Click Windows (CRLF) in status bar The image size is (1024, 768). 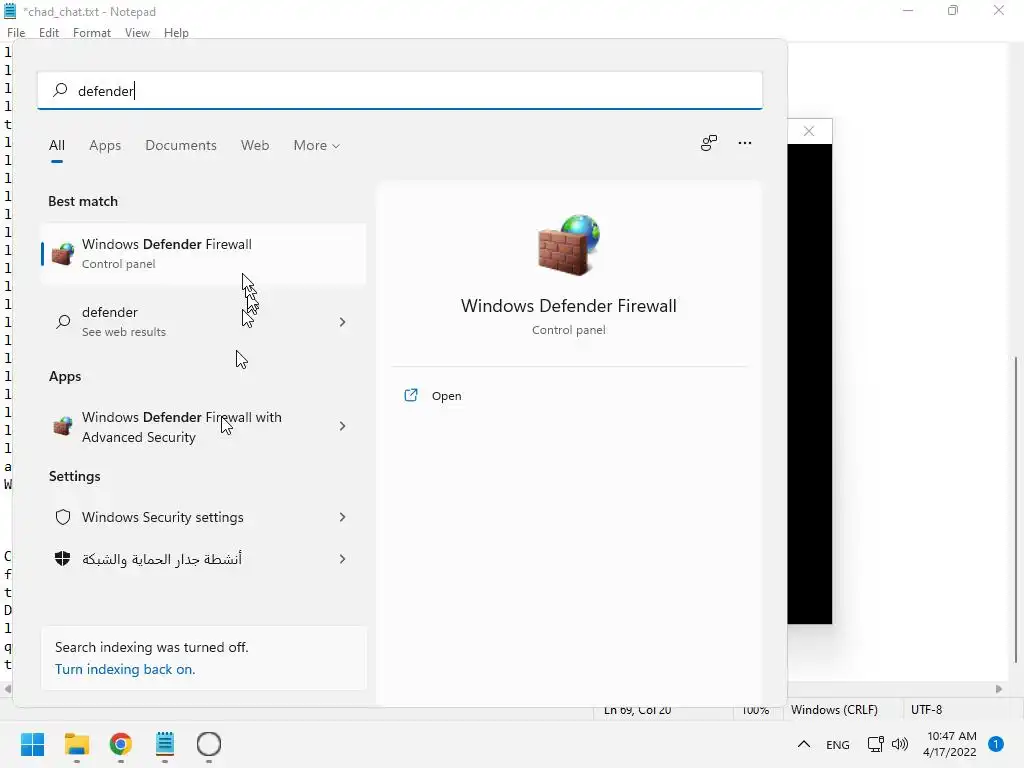[834, 710]
